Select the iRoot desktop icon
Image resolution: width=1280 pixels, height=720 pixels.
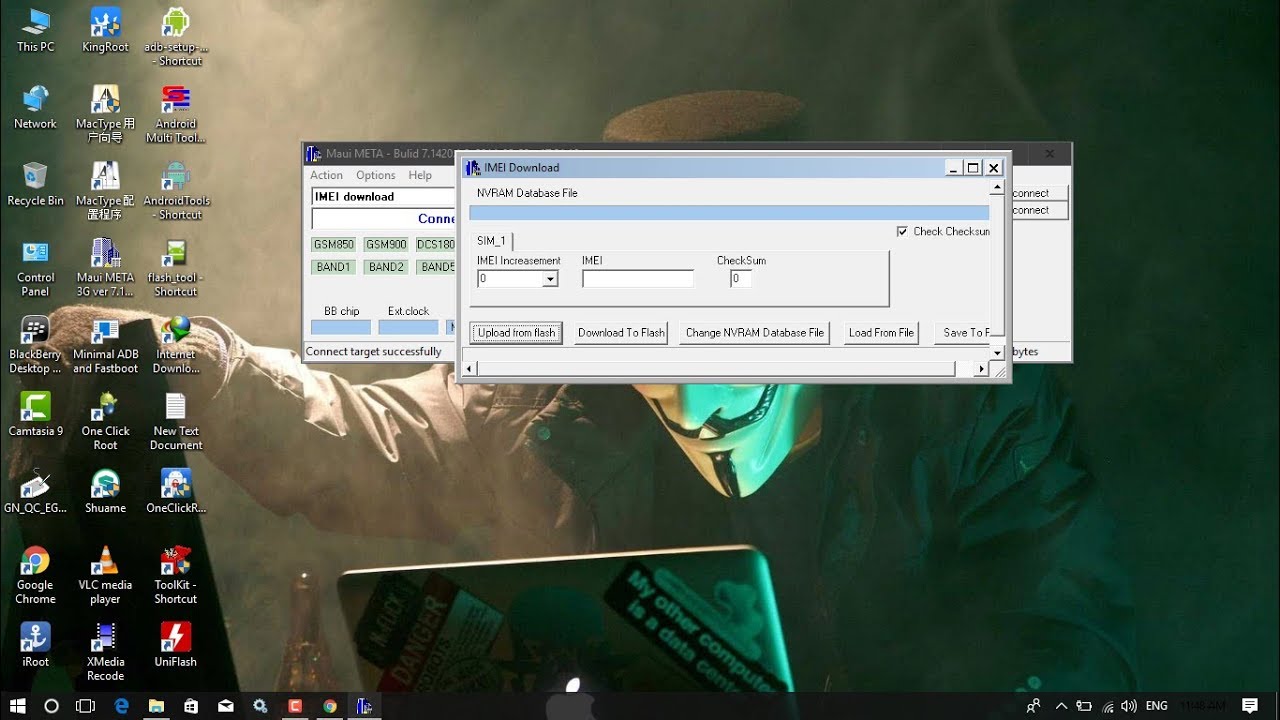[35, 645]
